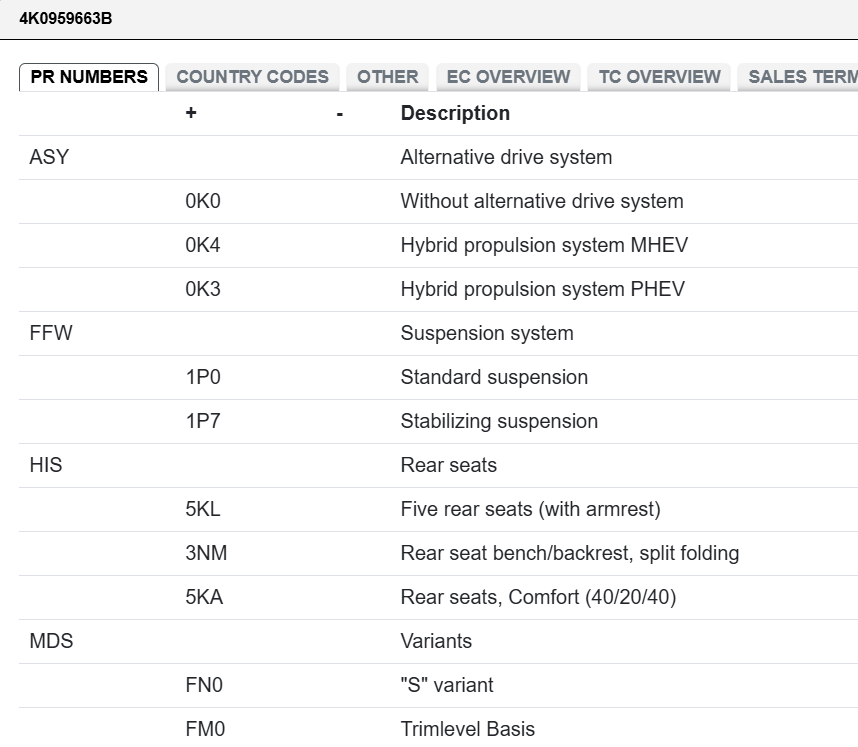
Task: Click part number 4K0959663B in header
Action: point(66,19)
